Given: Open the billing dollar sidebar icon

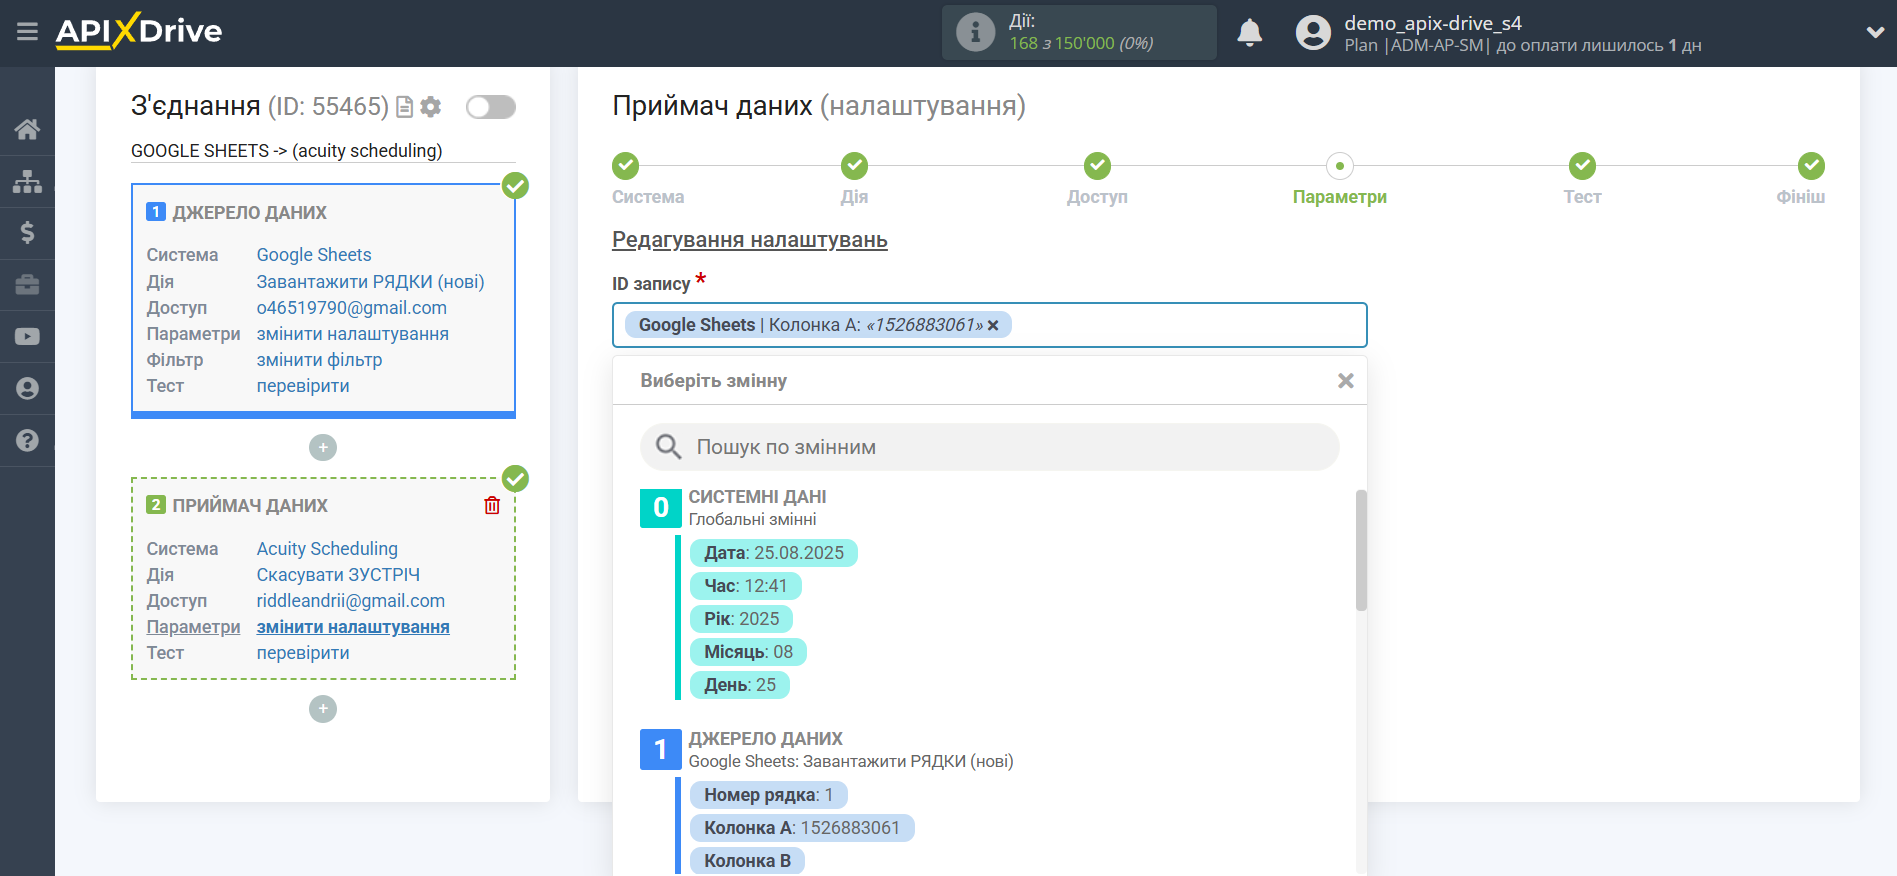Looking at the screenshot, I should click(x=27, y=233).
